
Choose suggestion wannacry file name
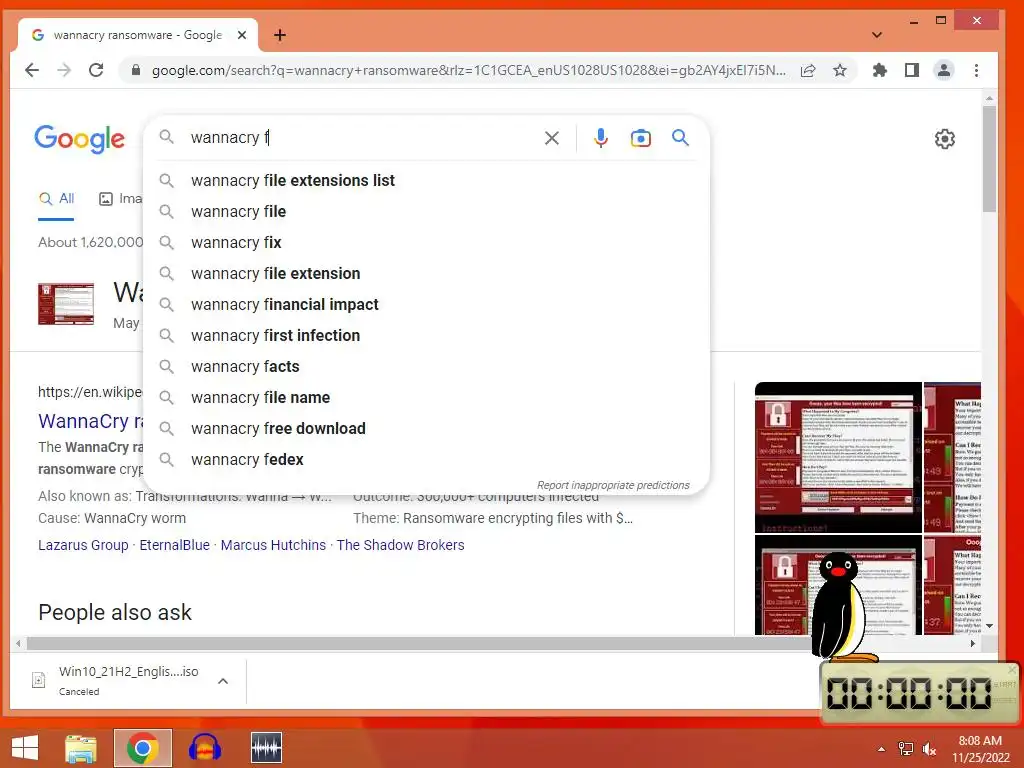426,398
